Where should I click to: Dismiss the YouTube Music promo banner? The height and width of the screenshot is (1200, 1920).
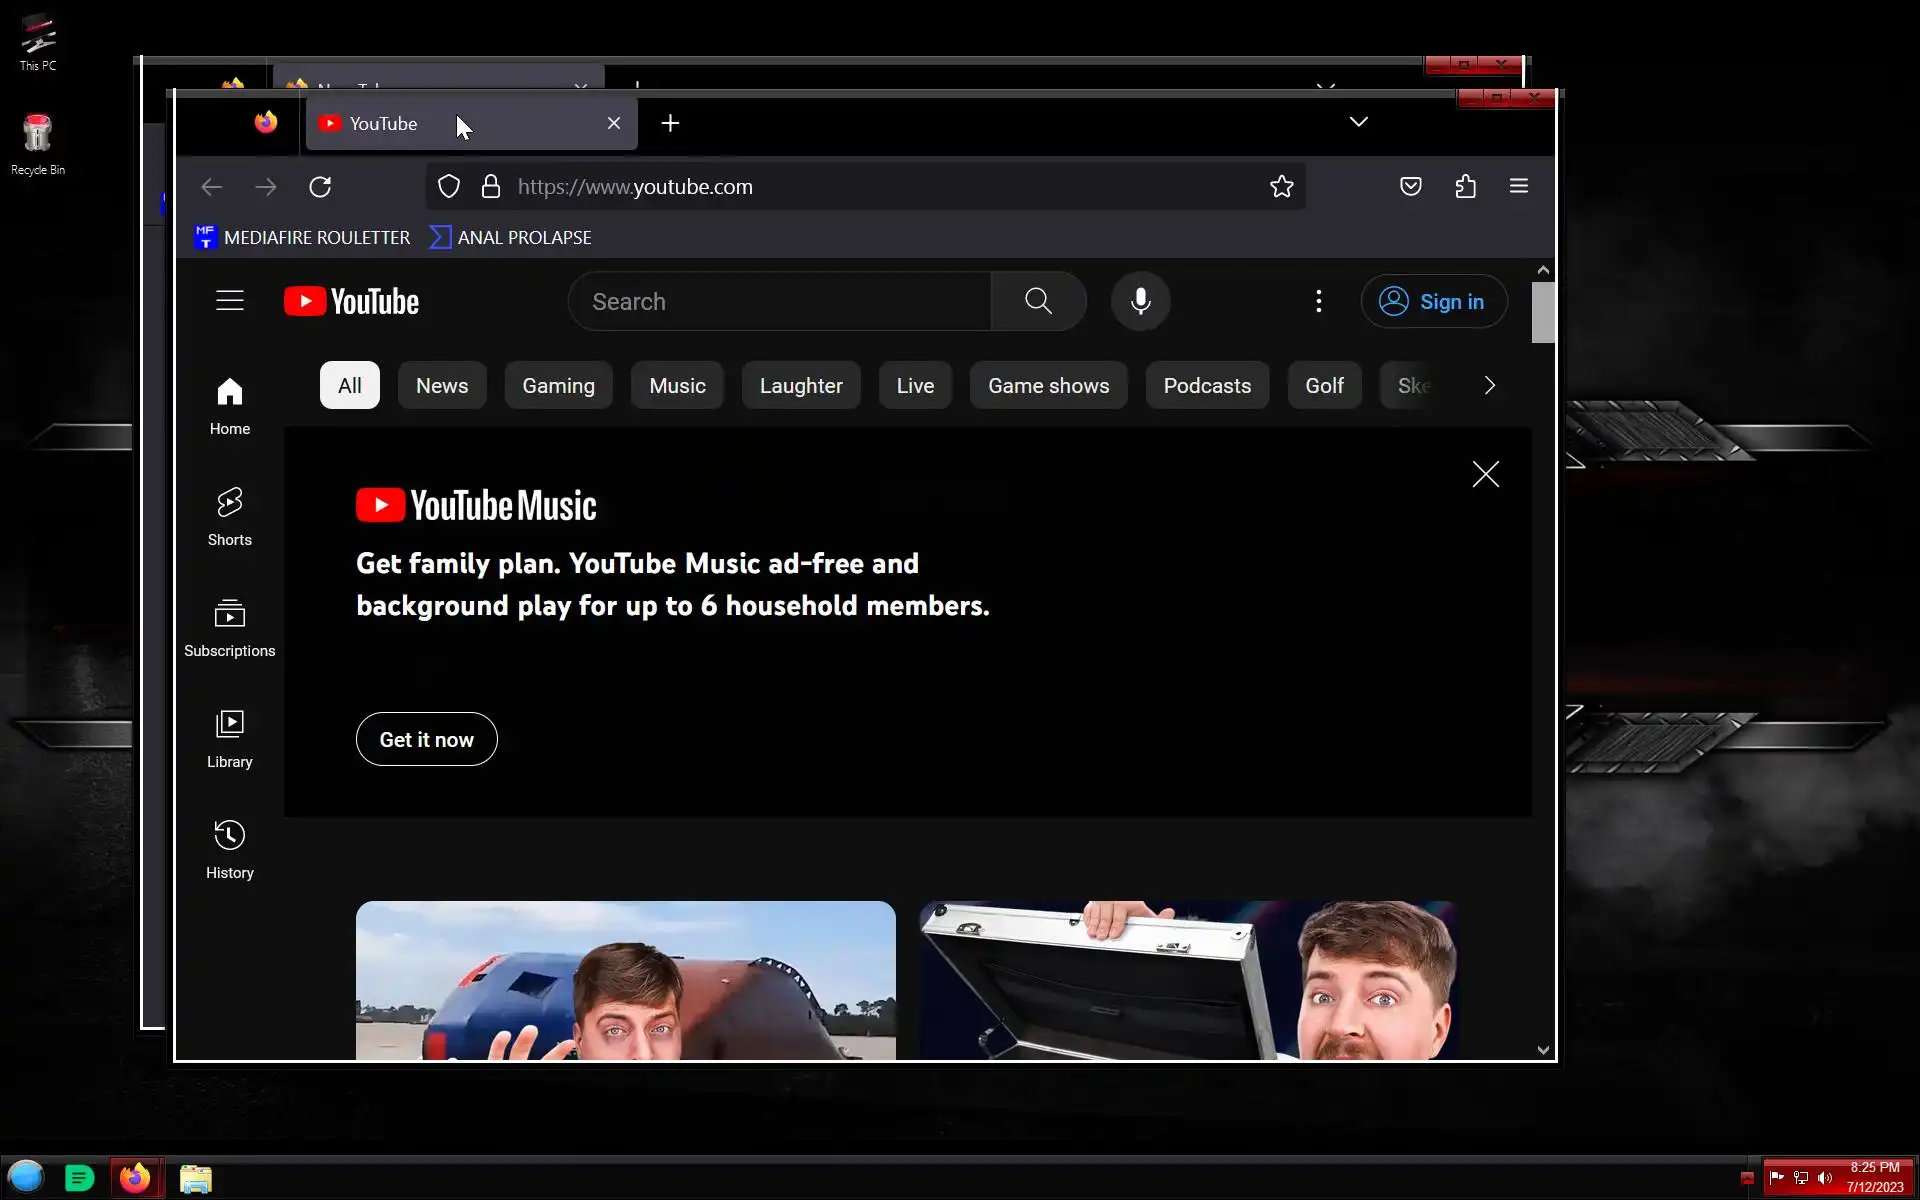[x=1485, y=474]
